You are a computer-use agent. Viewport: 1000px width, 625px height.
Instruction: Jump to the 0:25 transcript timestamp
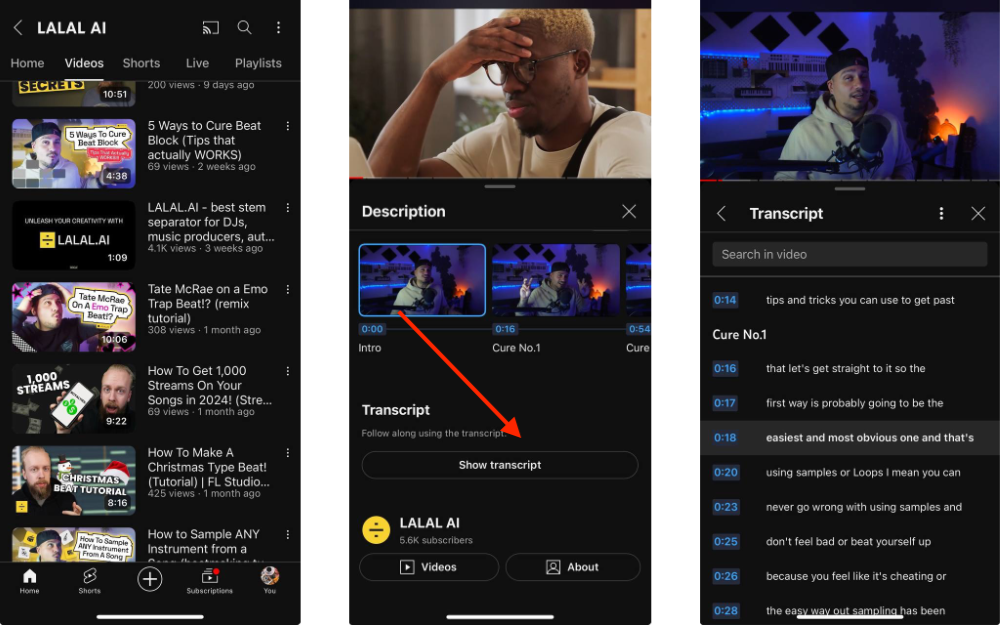pyautogui.click(x=725, y=541)
